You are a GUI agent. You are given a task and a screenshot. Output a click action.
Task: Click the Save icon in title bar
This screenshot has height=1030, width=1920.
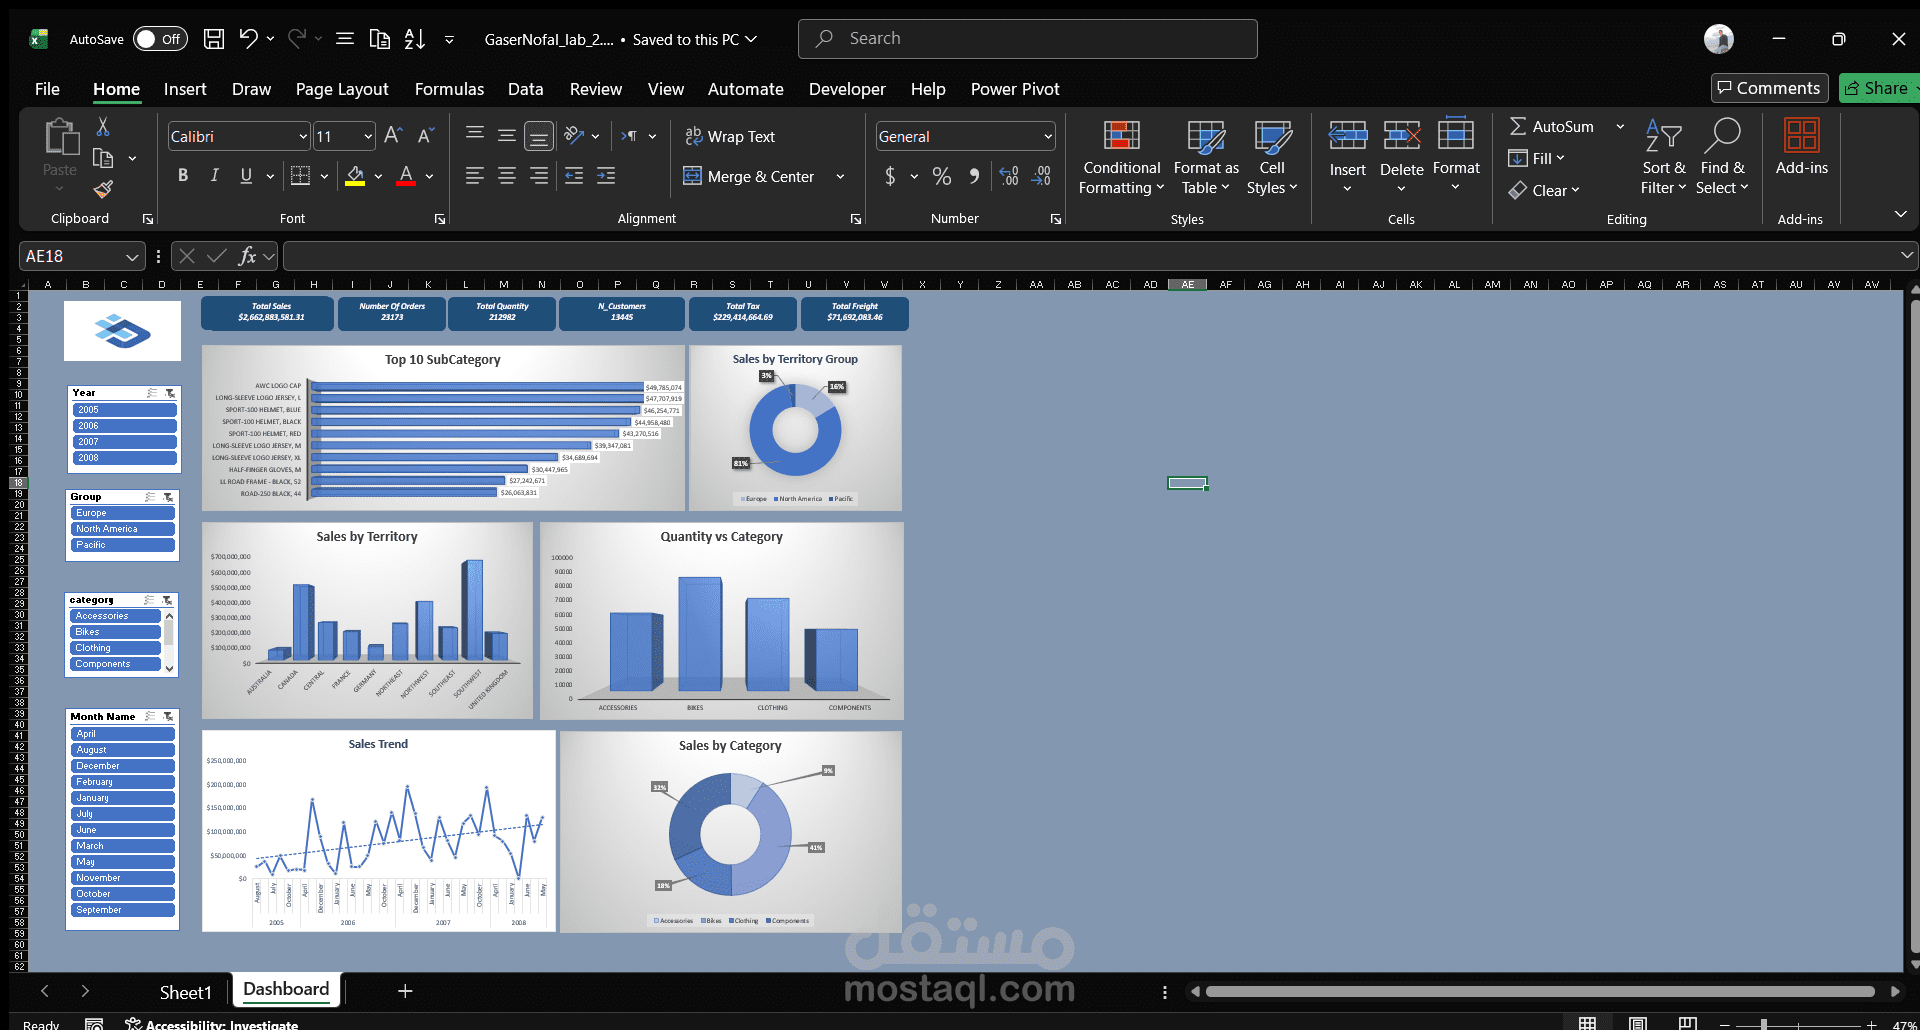coord(214,39)
